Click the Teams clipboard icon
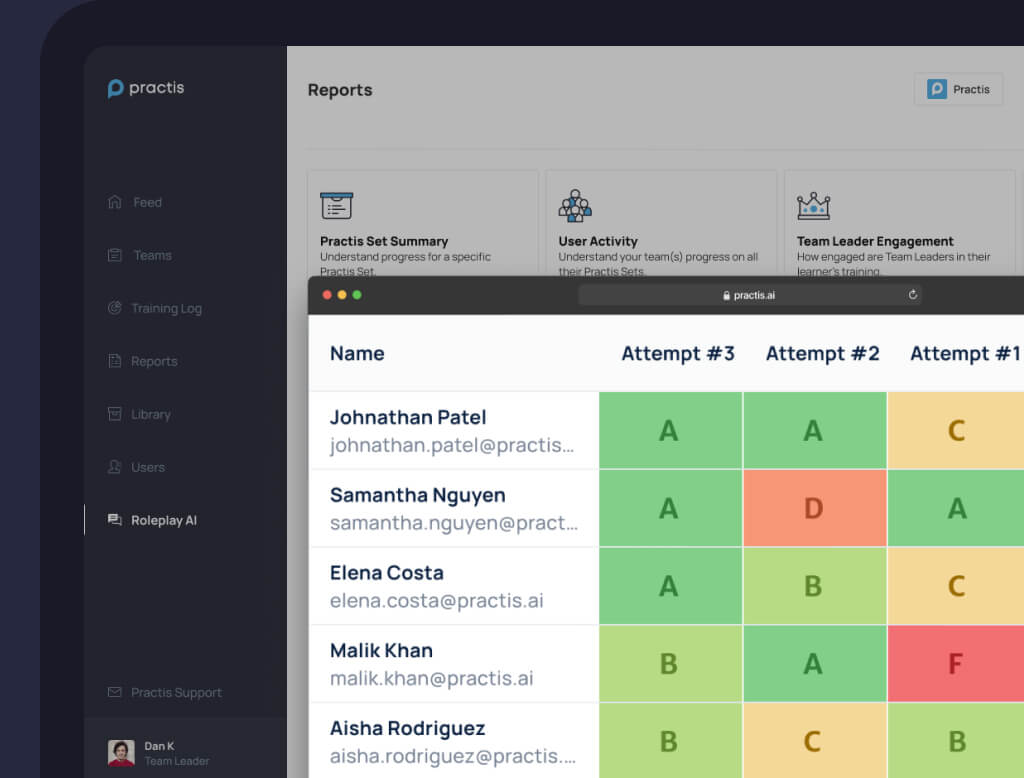 115,255
